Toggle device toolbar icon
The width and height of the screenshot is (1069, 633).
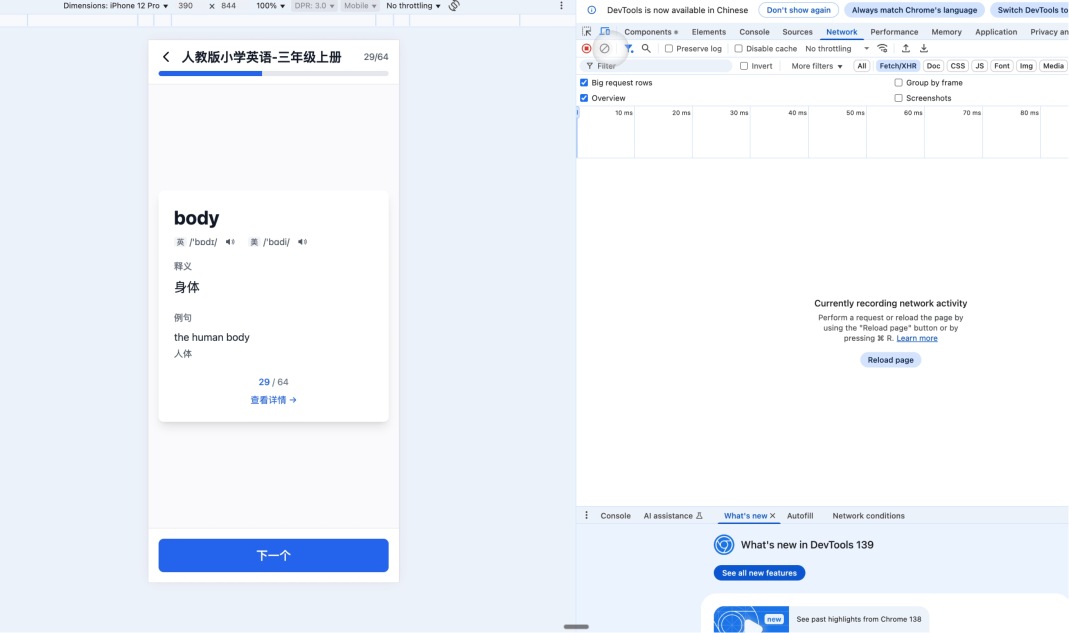click(x=605, y=32)
